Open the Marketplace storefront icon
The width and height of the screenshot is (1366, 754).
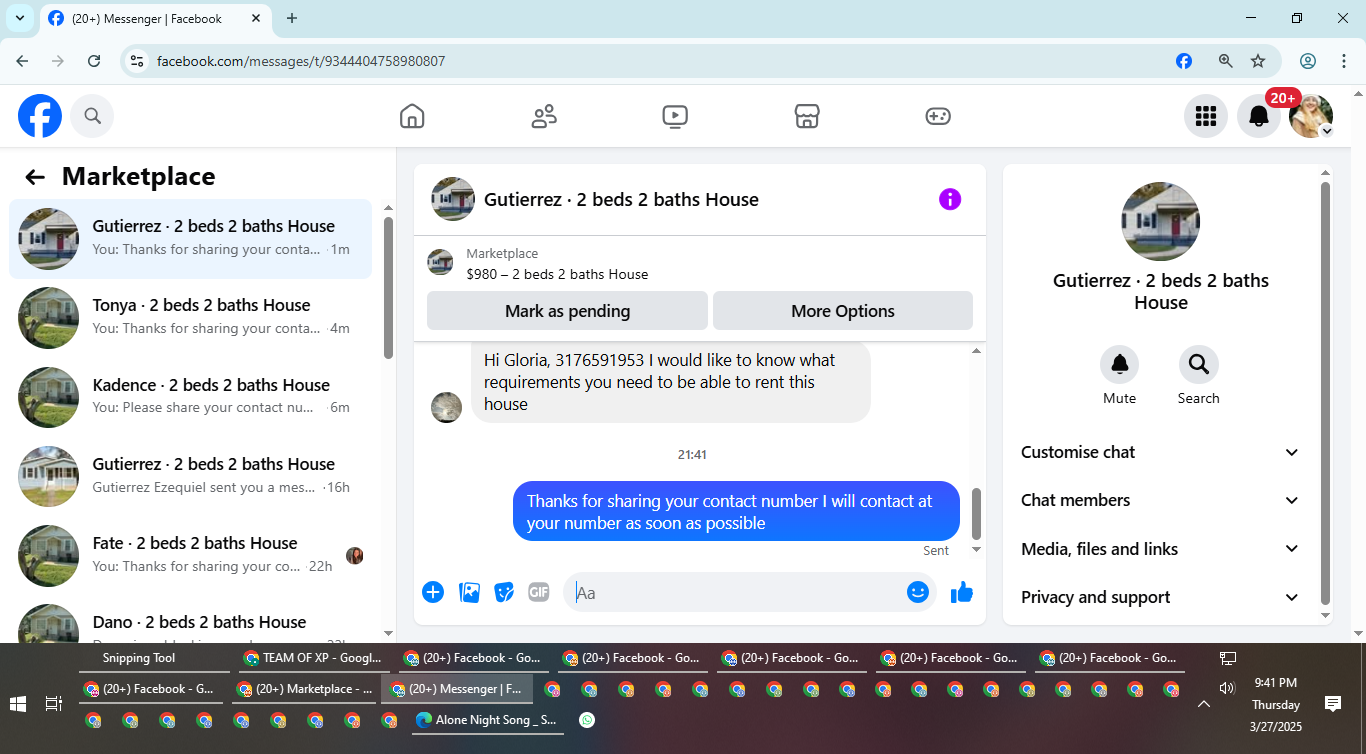coord(807,117)
